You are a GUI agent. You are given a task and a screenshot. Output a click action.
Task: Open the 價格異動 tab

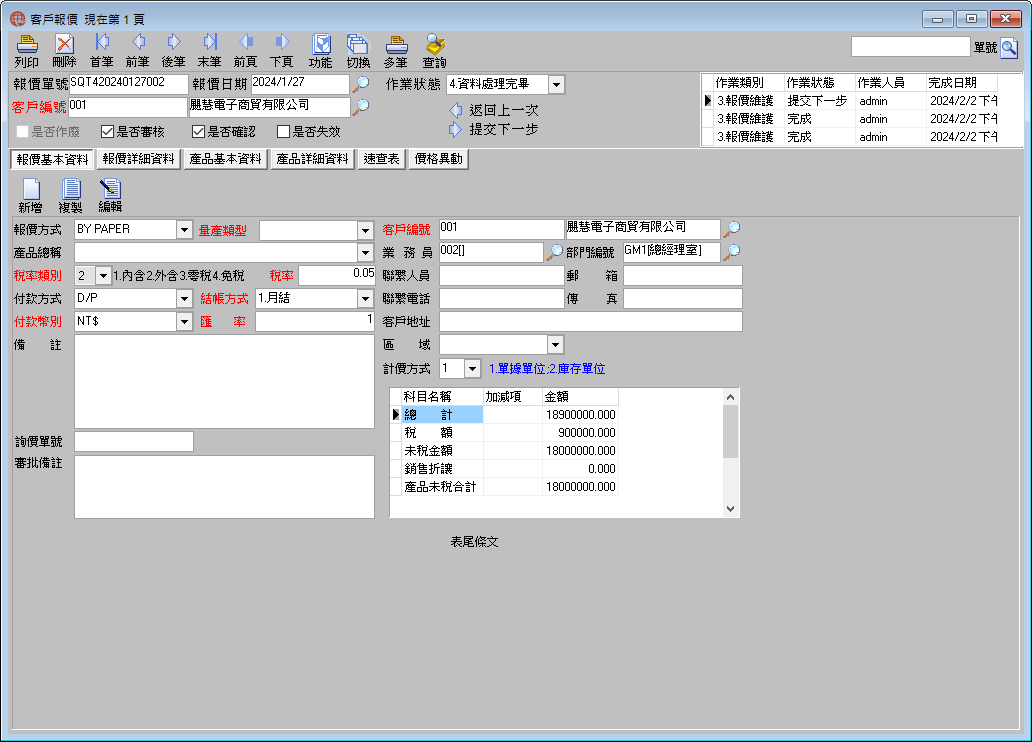438,159
